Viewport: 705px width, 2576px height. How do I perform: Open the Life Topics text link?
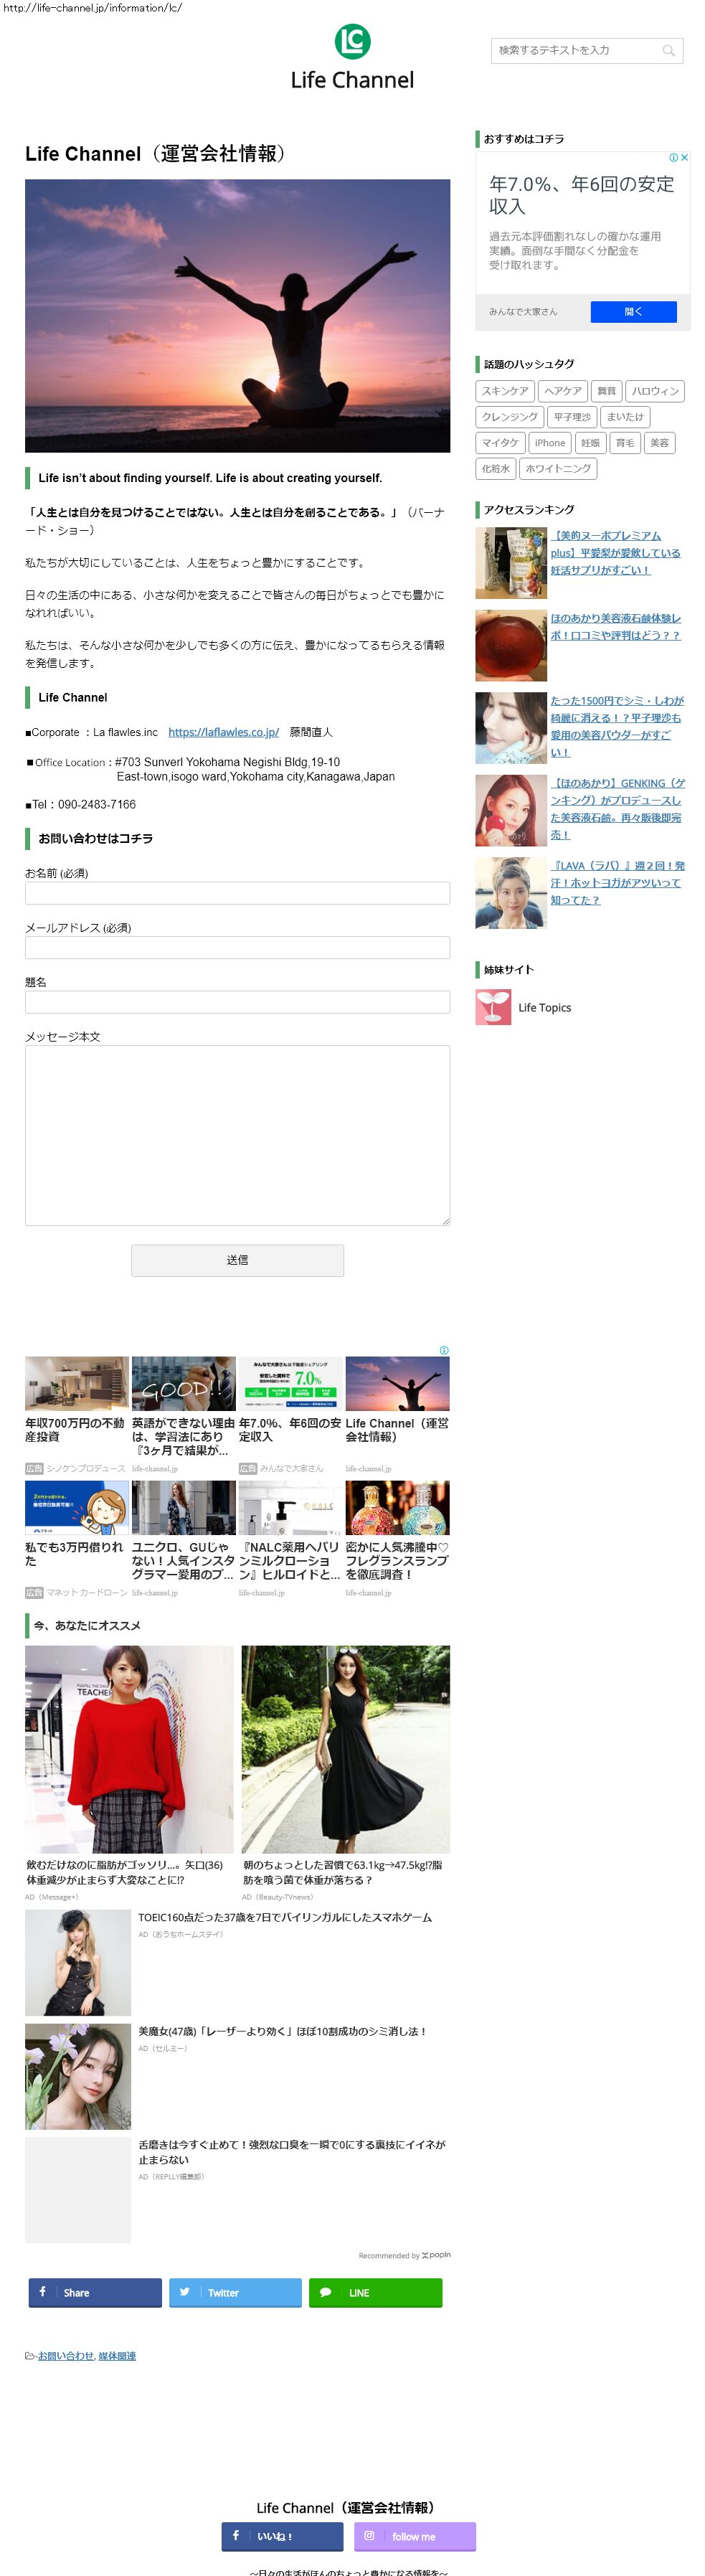click(x=545, y=1008)
